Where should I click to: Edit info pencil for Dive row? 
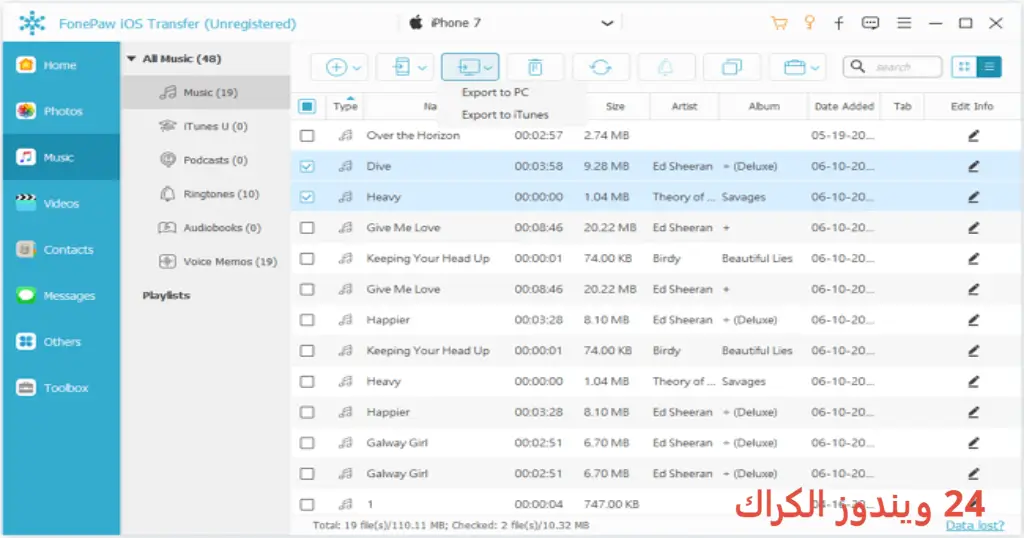973,166
